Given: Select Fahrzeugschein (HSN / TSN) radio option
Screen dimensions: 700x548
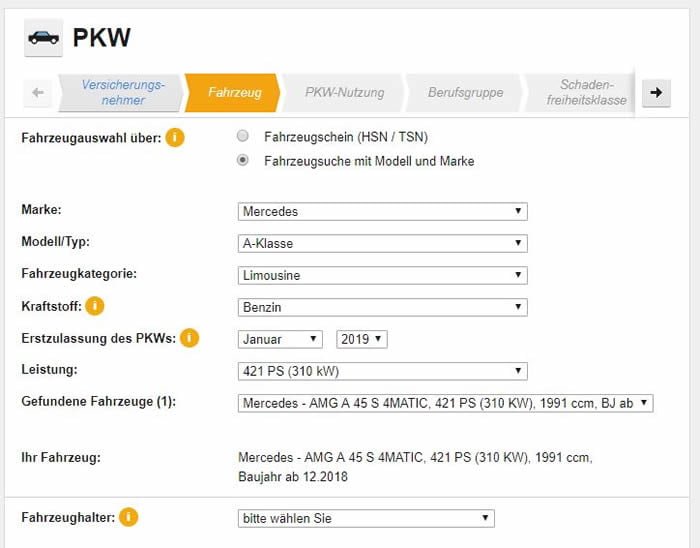Looking at the screenshot, I should [243, 136].
